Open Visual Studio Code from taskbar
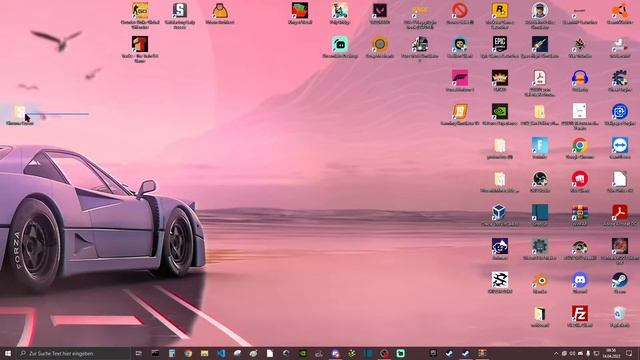Screen dimensions: 640x360 (221, 353)
